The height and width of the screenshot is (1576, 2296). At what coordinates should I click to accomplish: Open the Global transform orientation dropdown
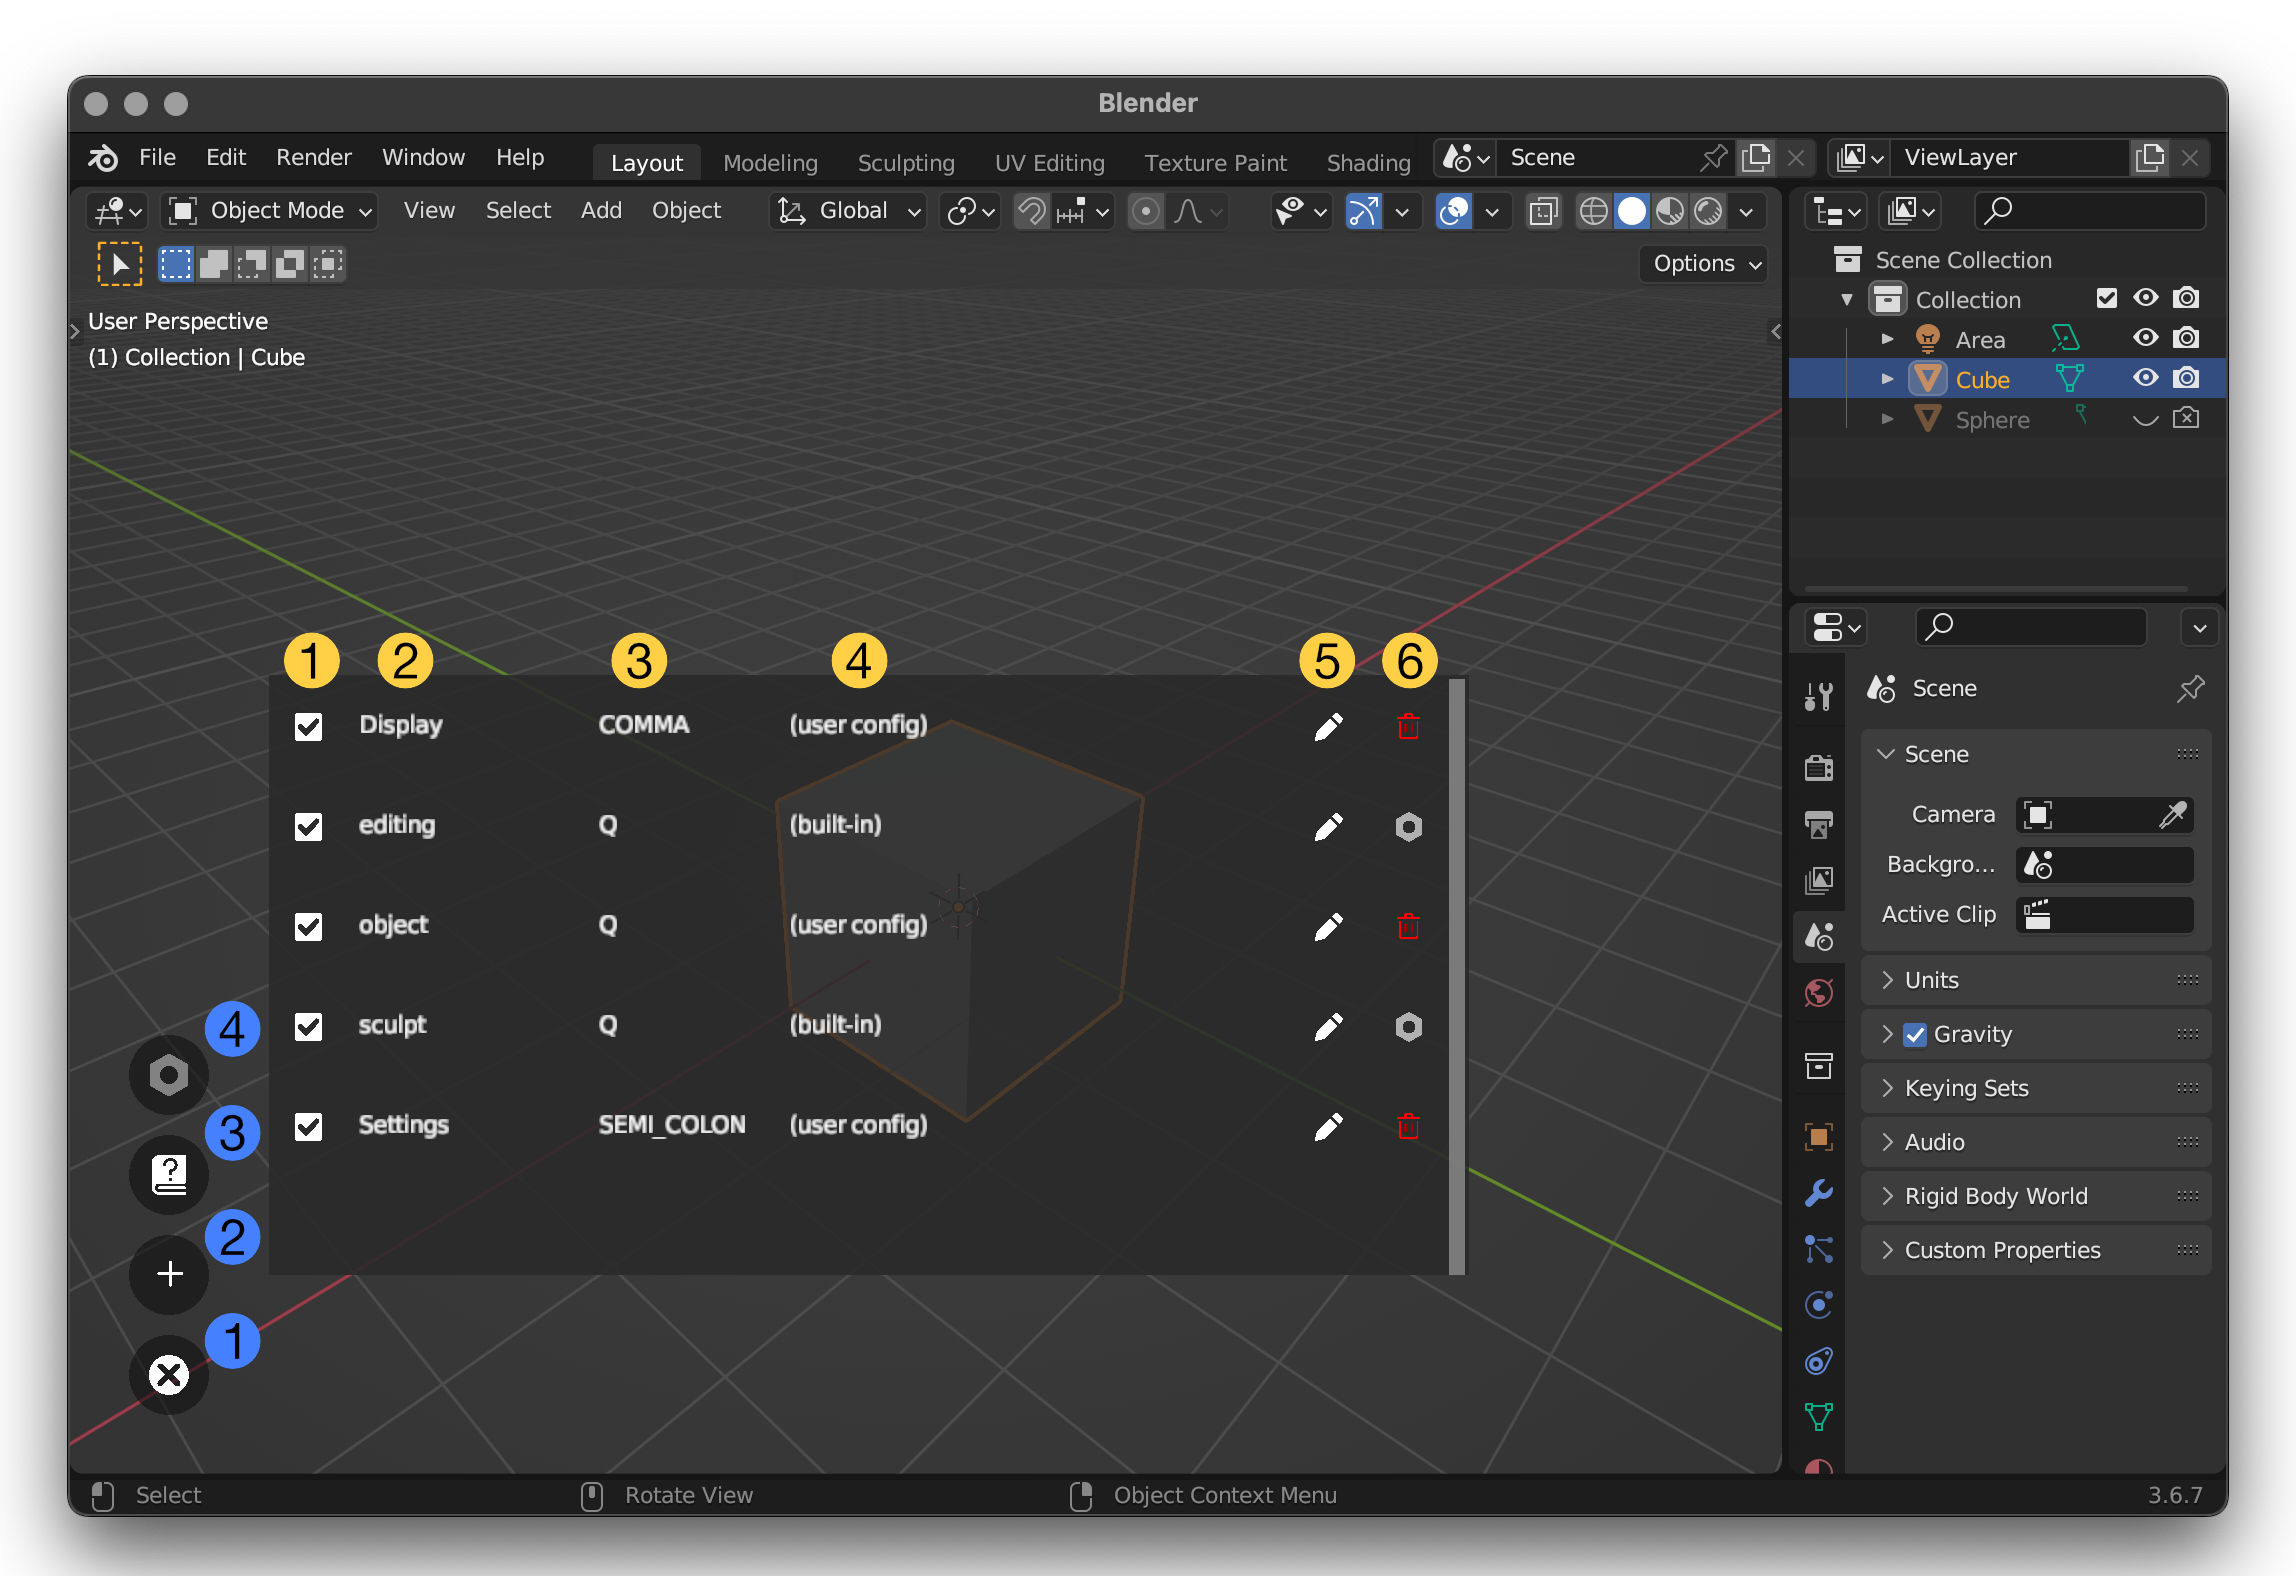(x=848, y=211)
